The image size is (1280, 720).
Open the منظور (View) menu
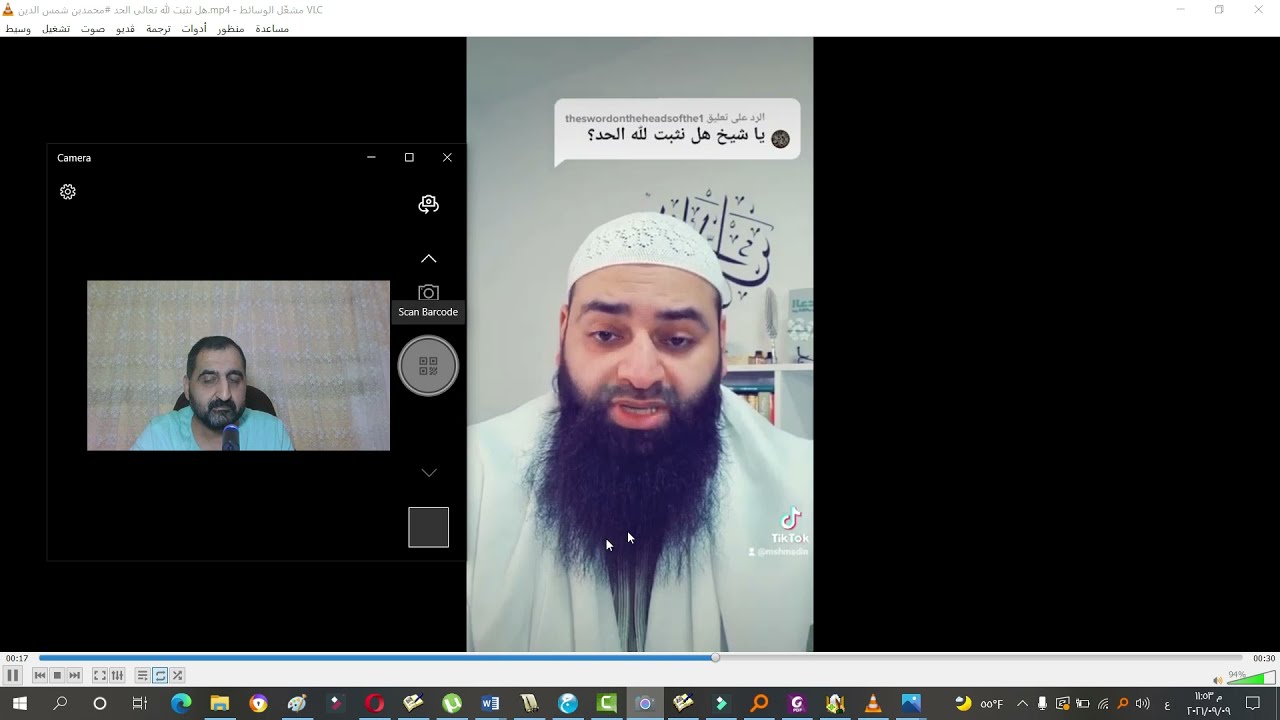pyautogui.click(x=231, y=29)
